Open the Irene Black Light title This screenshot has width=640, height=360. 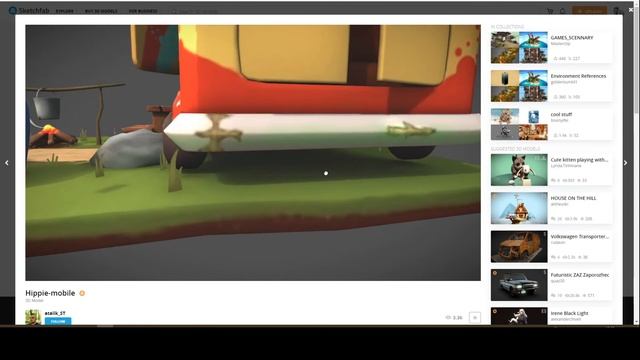pyautogui.click(x=569, y=313)
